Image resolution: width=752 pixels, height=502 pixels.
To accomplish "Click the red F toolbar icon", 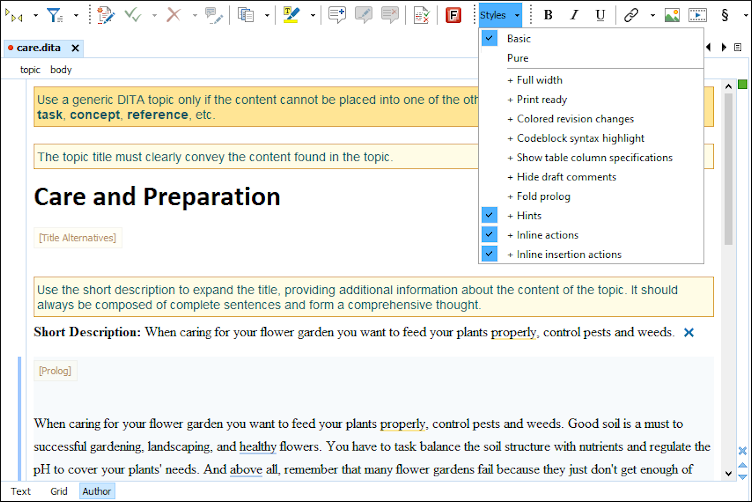I will click(x=453, y=15).
